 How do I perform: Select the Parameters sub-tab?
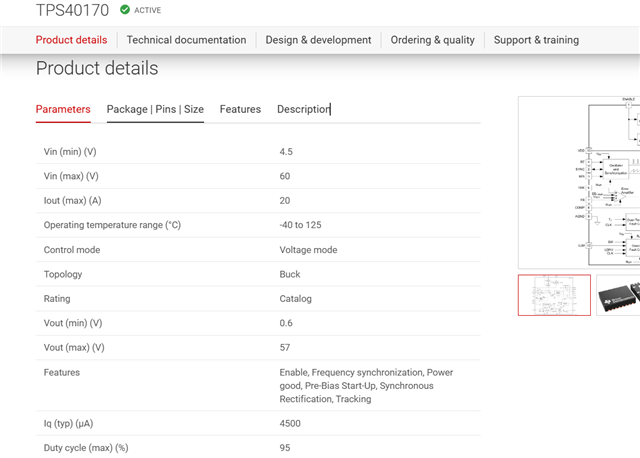click(63, 109)
